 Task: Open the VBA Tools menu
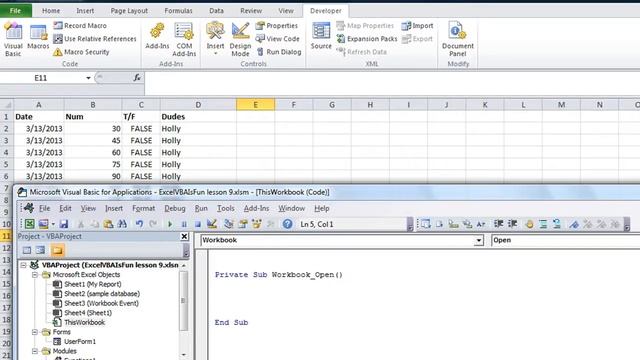point(225,208)
